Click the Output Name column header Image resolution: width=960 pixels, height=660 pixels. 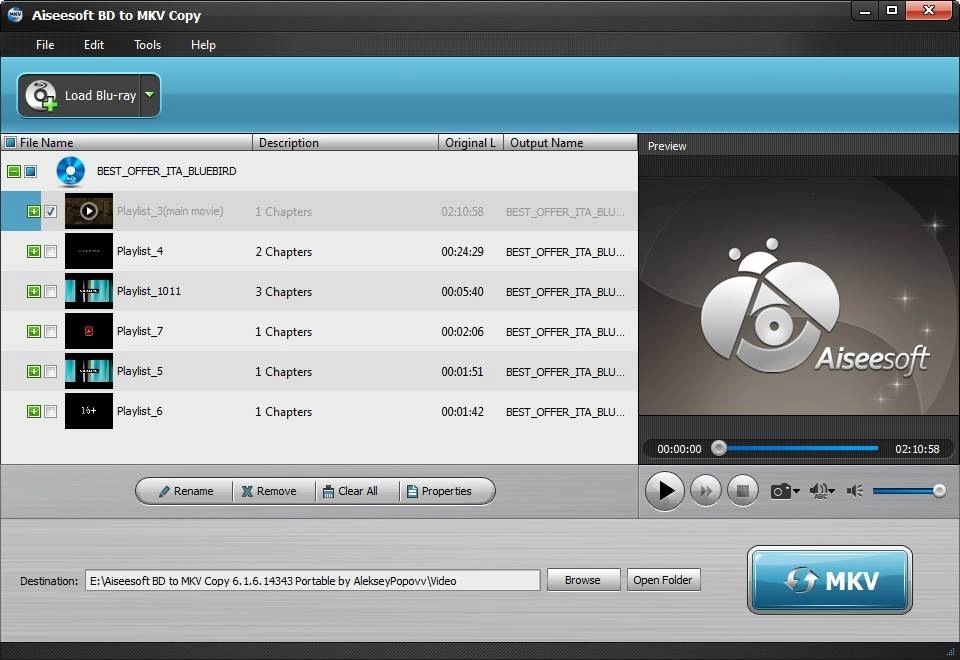(570, 143)
